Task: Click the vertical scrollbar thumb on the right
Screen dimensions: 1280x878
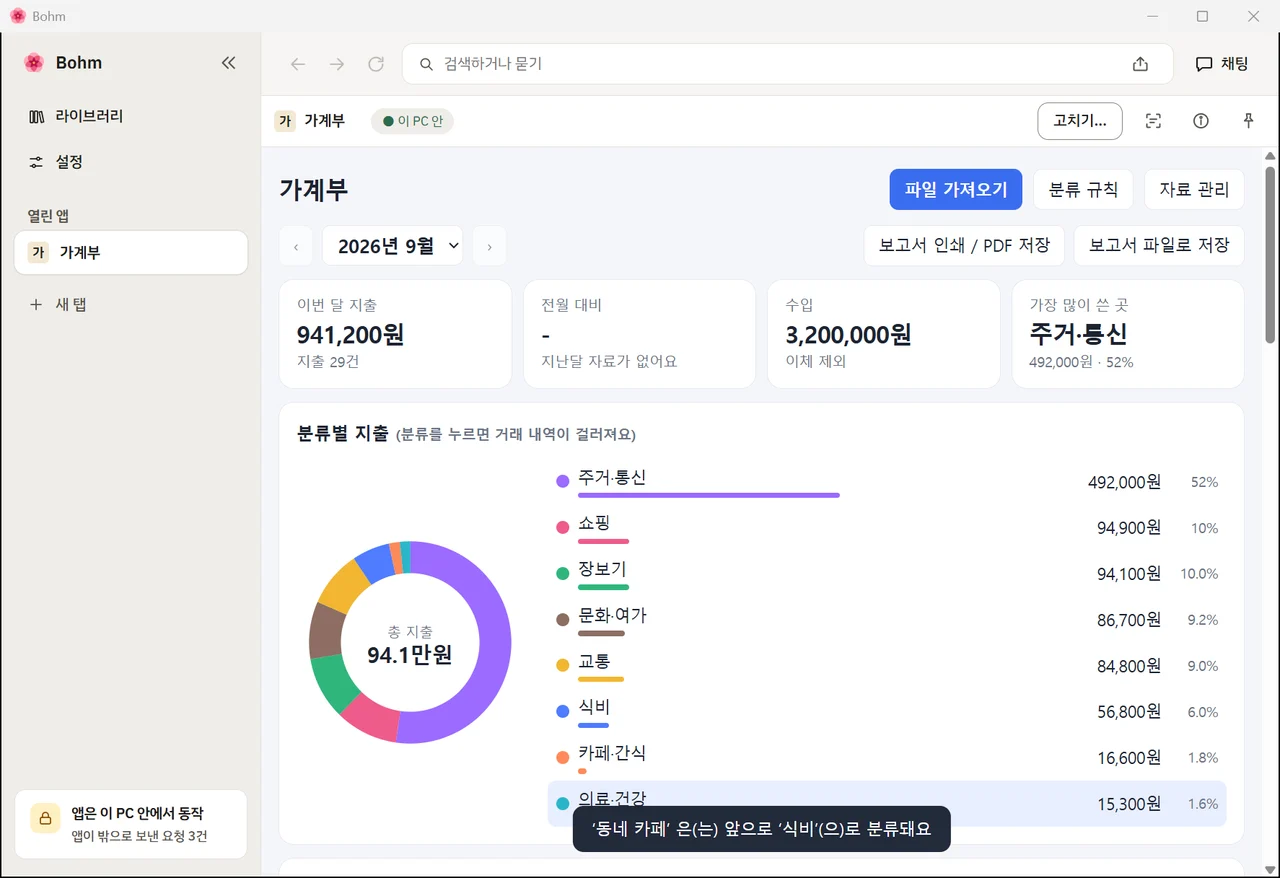Action: 1270,255
